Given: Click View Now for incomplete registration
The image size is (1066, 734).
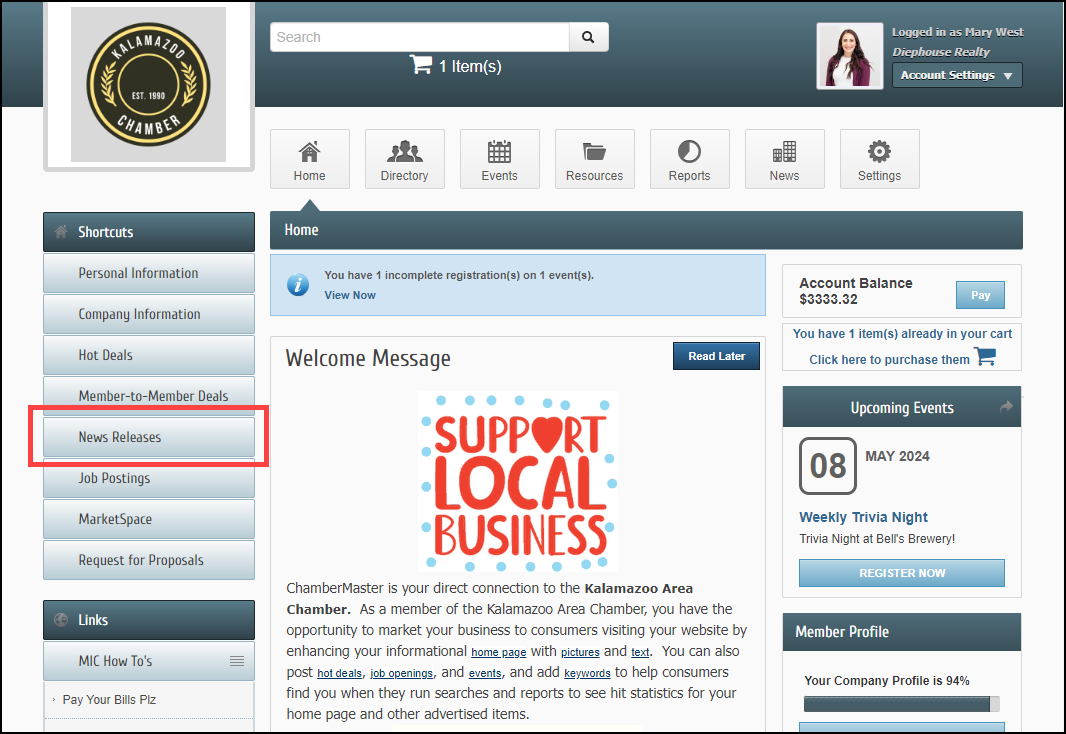Looking at the screenshot, I should [x=350, y=295].
